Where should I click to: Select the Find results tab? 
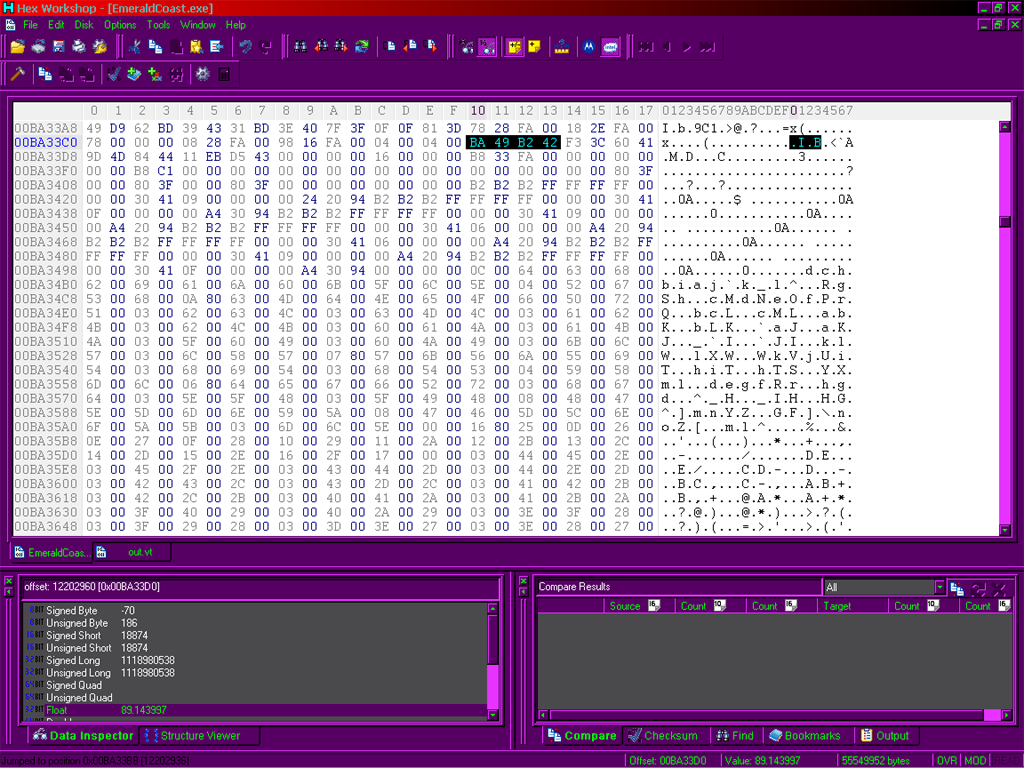coord(735,736)
